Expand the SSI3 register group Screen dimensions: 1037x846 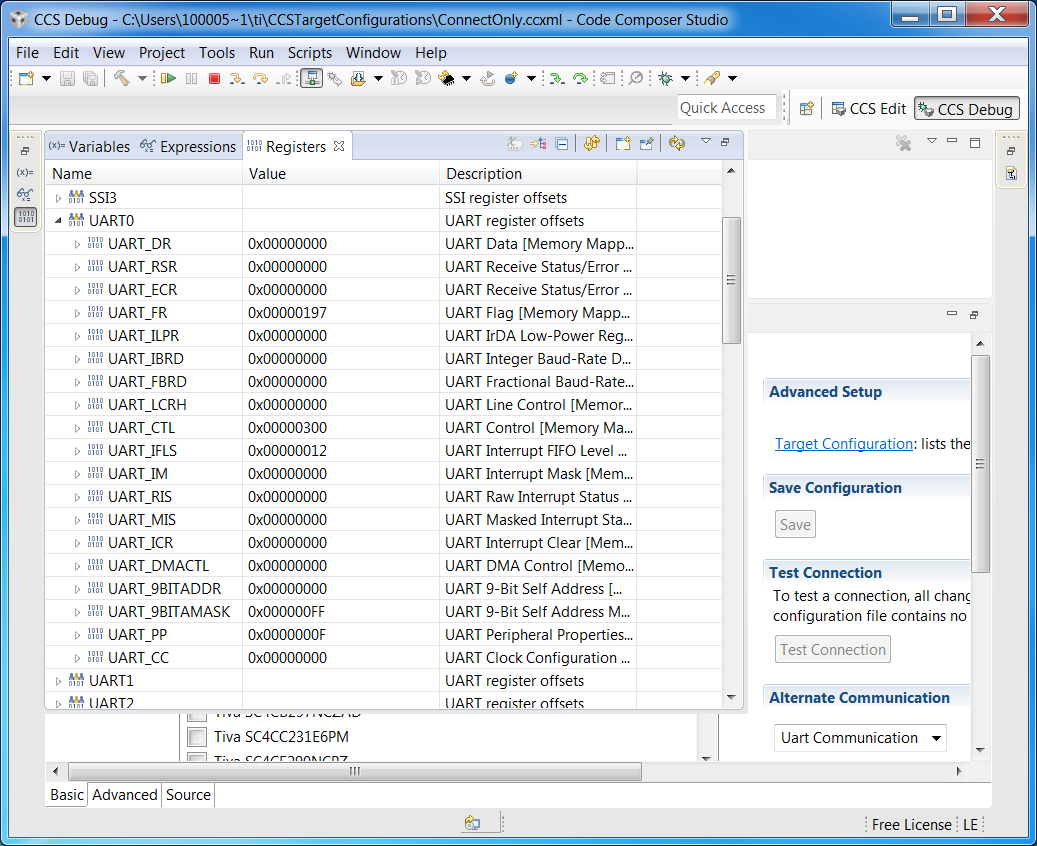[58, 198]
